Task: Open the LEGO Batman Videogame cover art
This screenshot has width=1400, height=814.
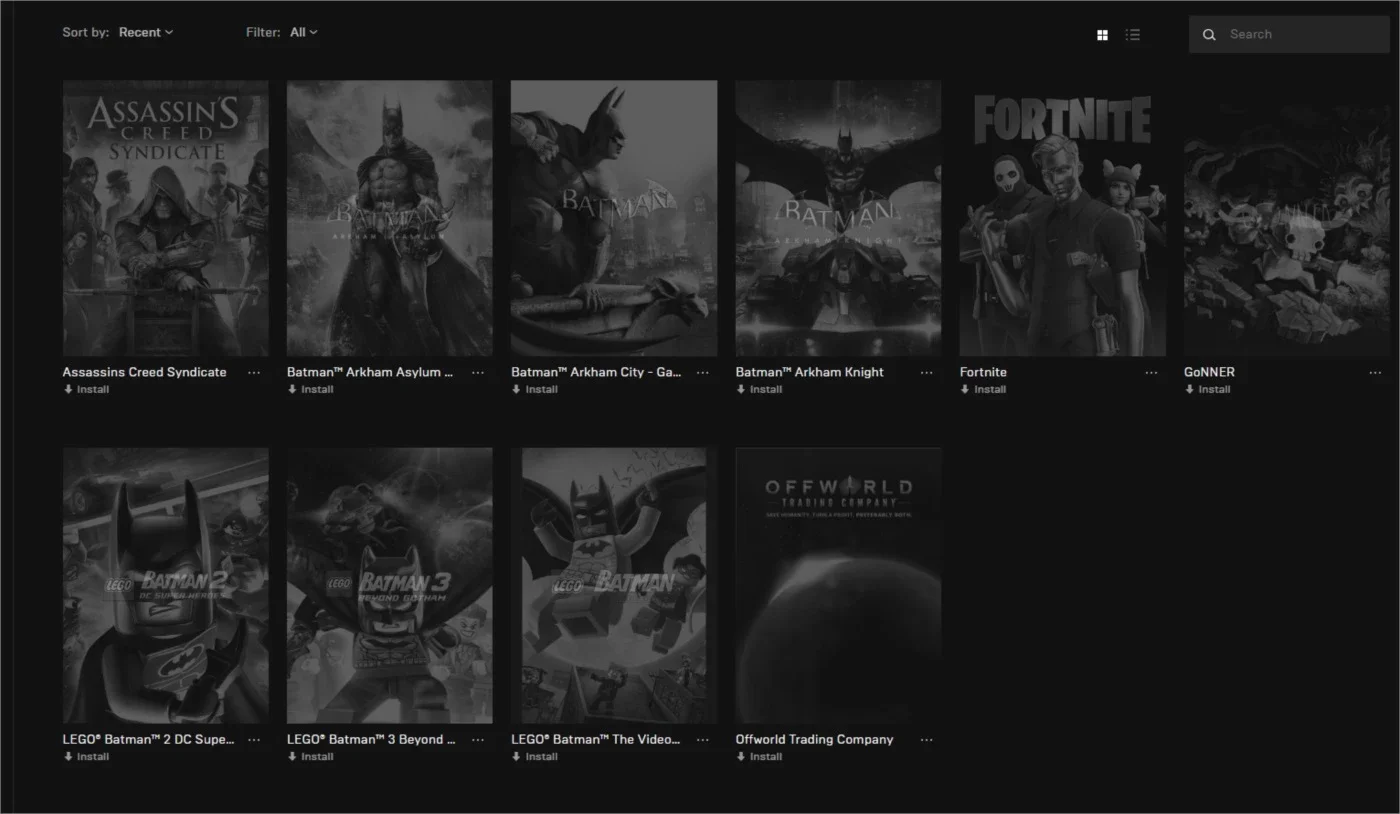Action: click(614, 586)
